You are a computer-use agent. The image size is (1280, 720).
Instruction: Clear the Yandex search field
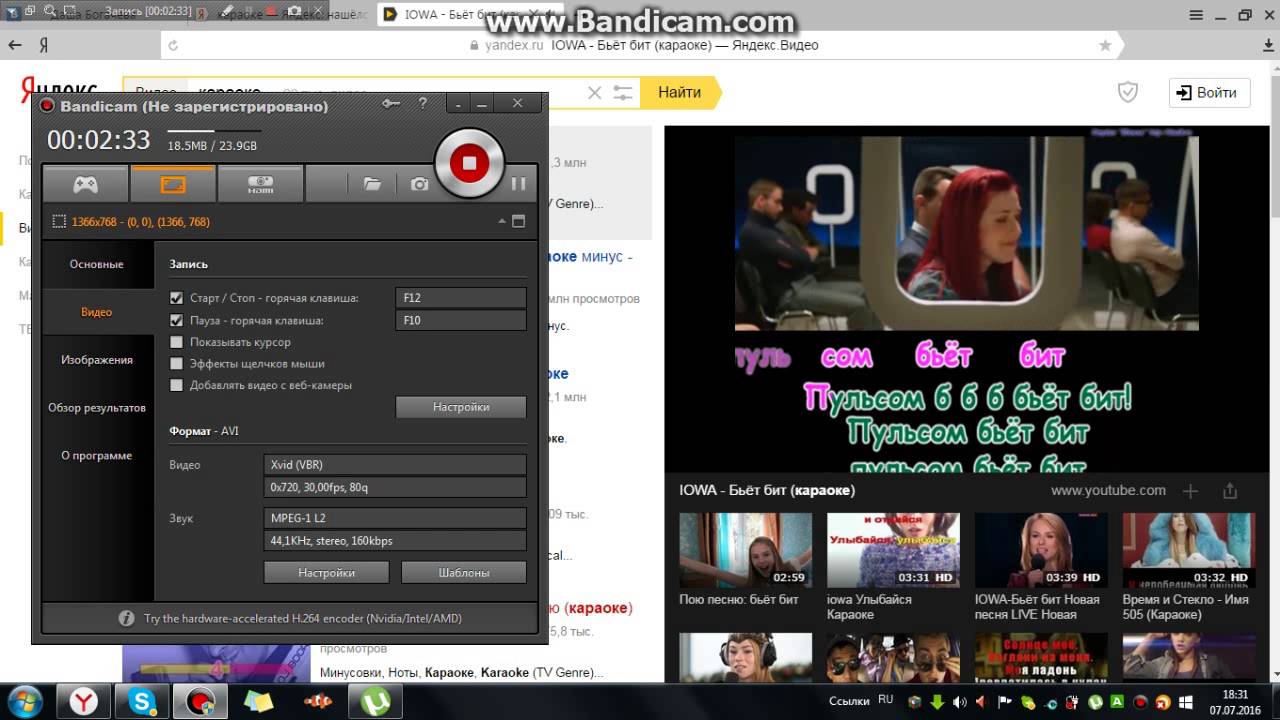[x=594, y=92]
